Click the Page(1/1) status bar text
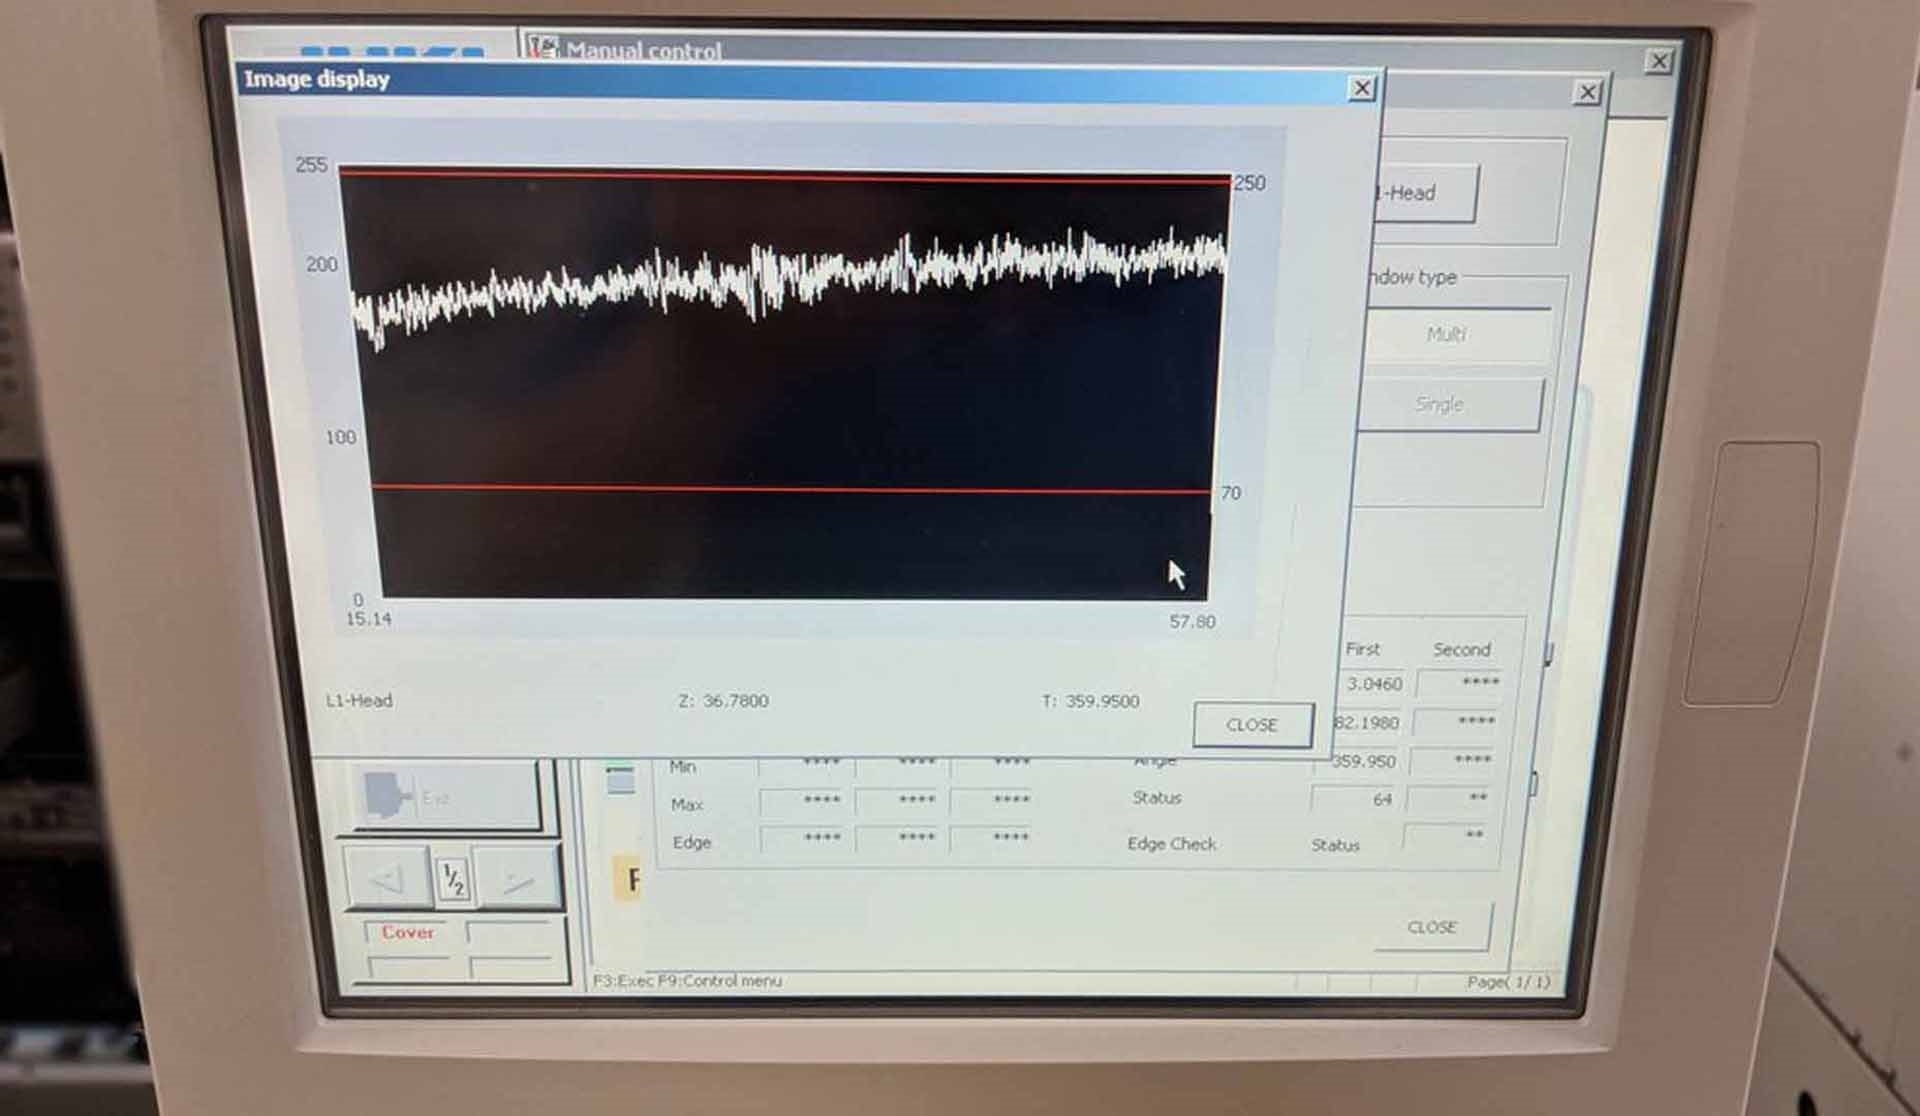This screenshot has width=1920, height=1116. click(x=1508, y=982)
